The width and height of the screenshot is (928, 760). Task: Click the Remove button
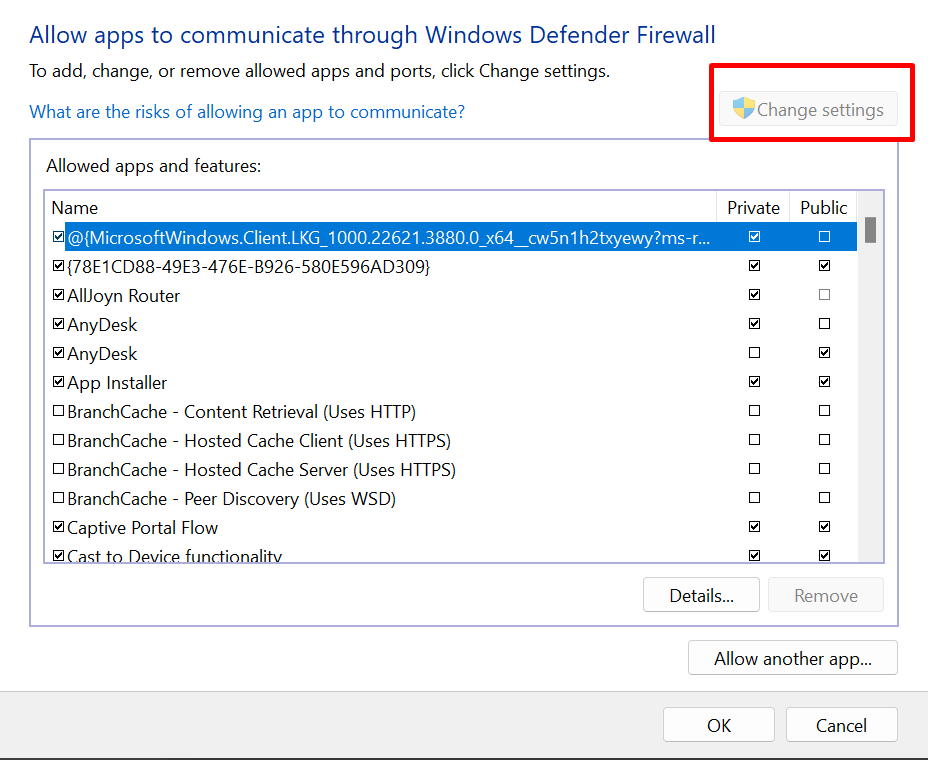coord(825,596)
